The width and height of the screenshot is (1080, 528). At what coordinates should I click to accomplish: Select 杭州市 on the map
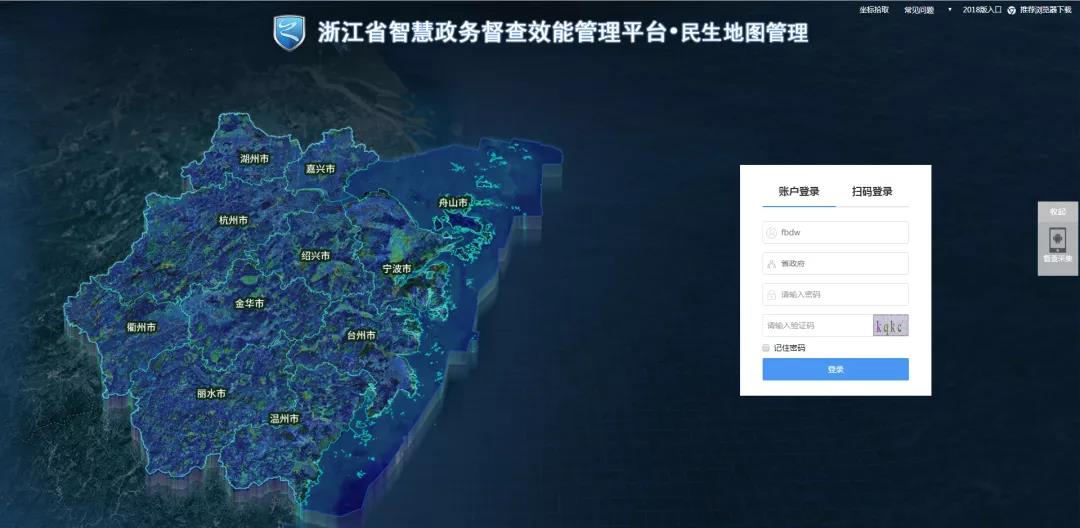click(x=233, y=220)
